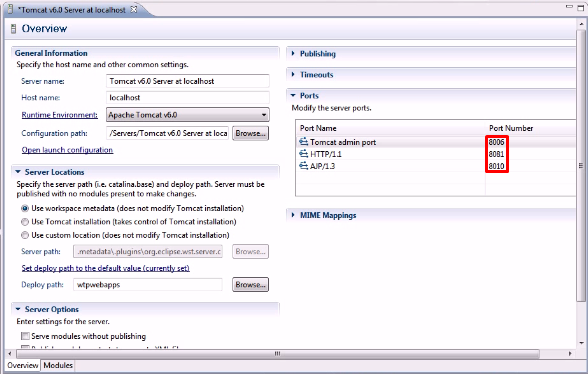Screen dimensions: 588x374
Task: Click the horizontal scrollbar right arrow
Action: point(570,353)
